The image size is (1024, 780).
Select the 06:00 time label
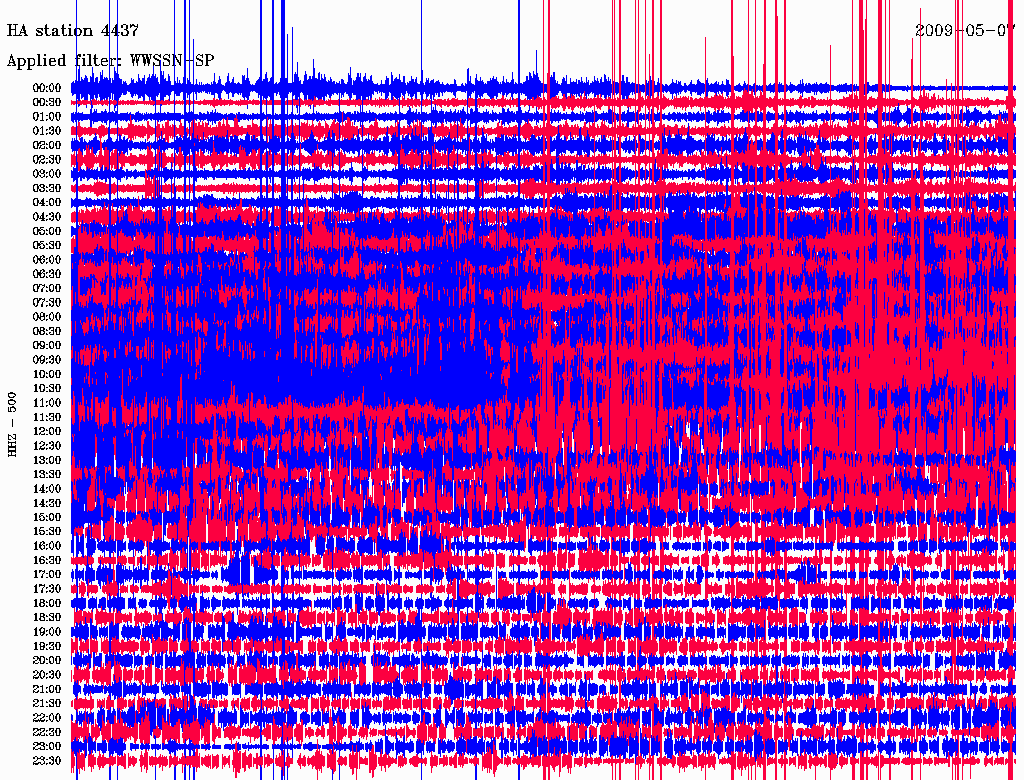(47, 259)
